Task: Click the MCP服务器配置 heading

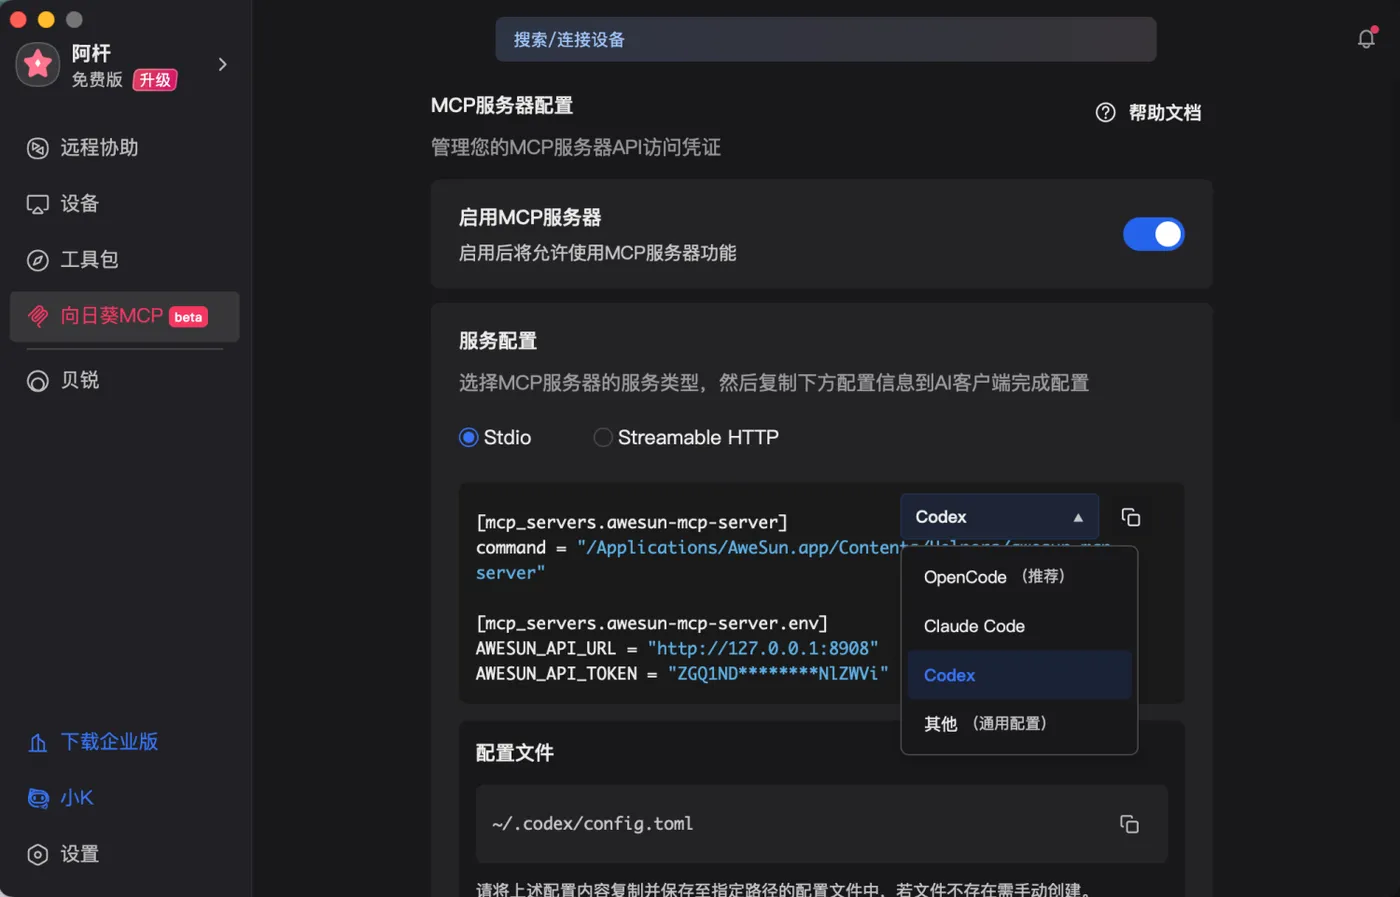Action: pos(502,106)
